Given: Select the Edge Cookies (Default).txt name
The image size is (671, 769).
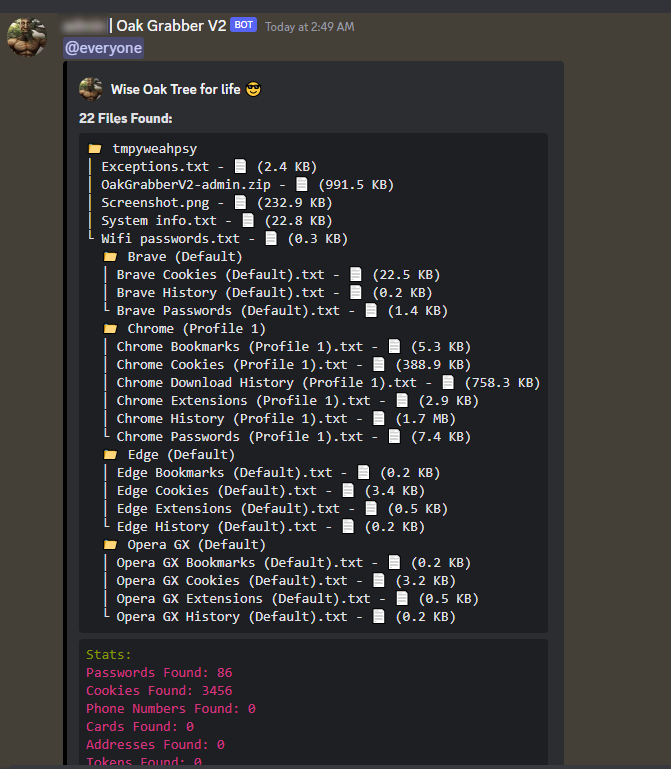Looking at the screenshot, I should pos(217,491).
